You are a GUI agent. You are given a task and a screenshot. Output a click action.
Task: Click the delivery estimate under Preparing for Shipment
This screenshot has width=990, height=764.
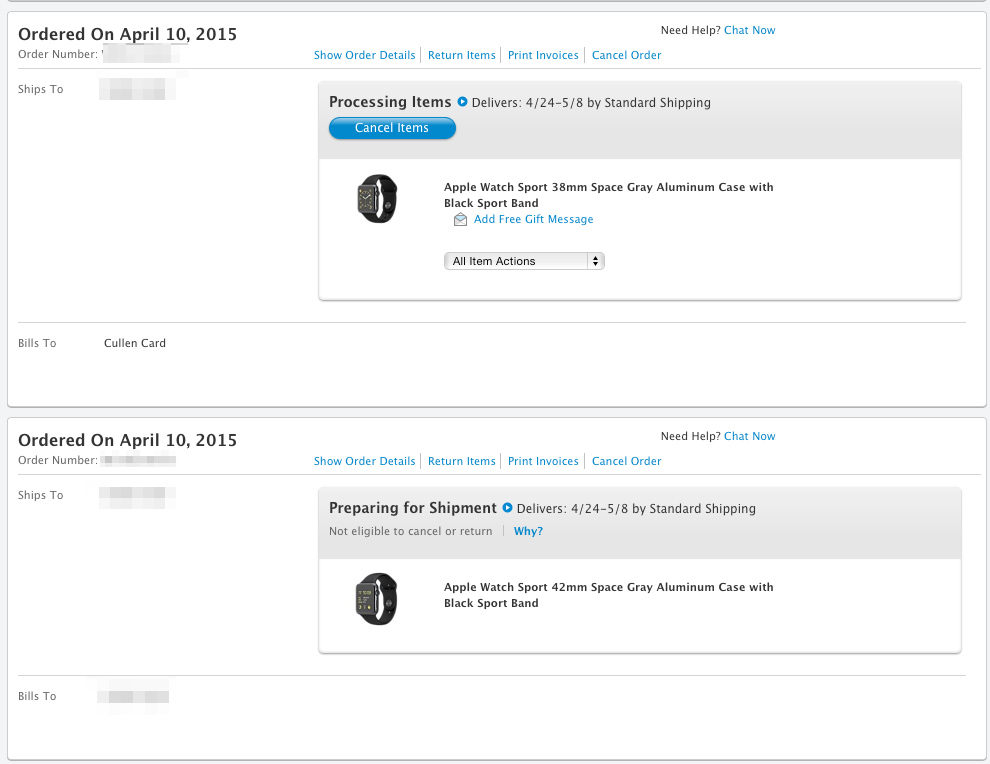[636, 508]
